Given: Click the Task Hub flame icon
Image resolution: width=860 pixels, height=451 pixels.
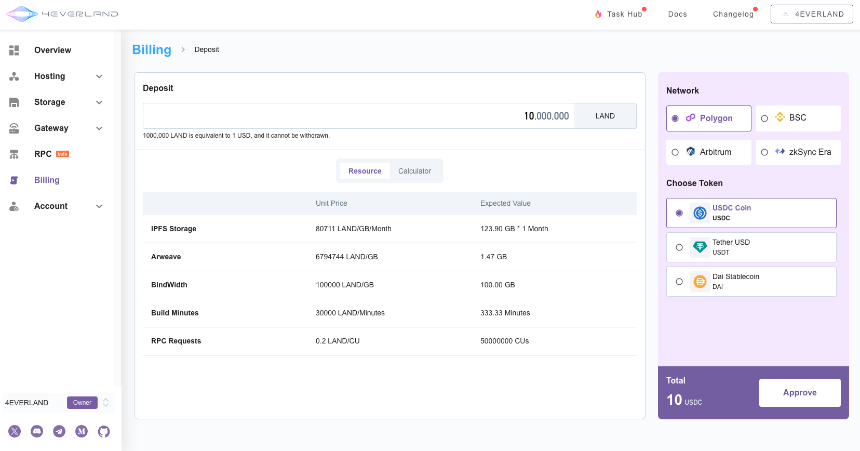Looking at the screenshot, I should [598, 14].
